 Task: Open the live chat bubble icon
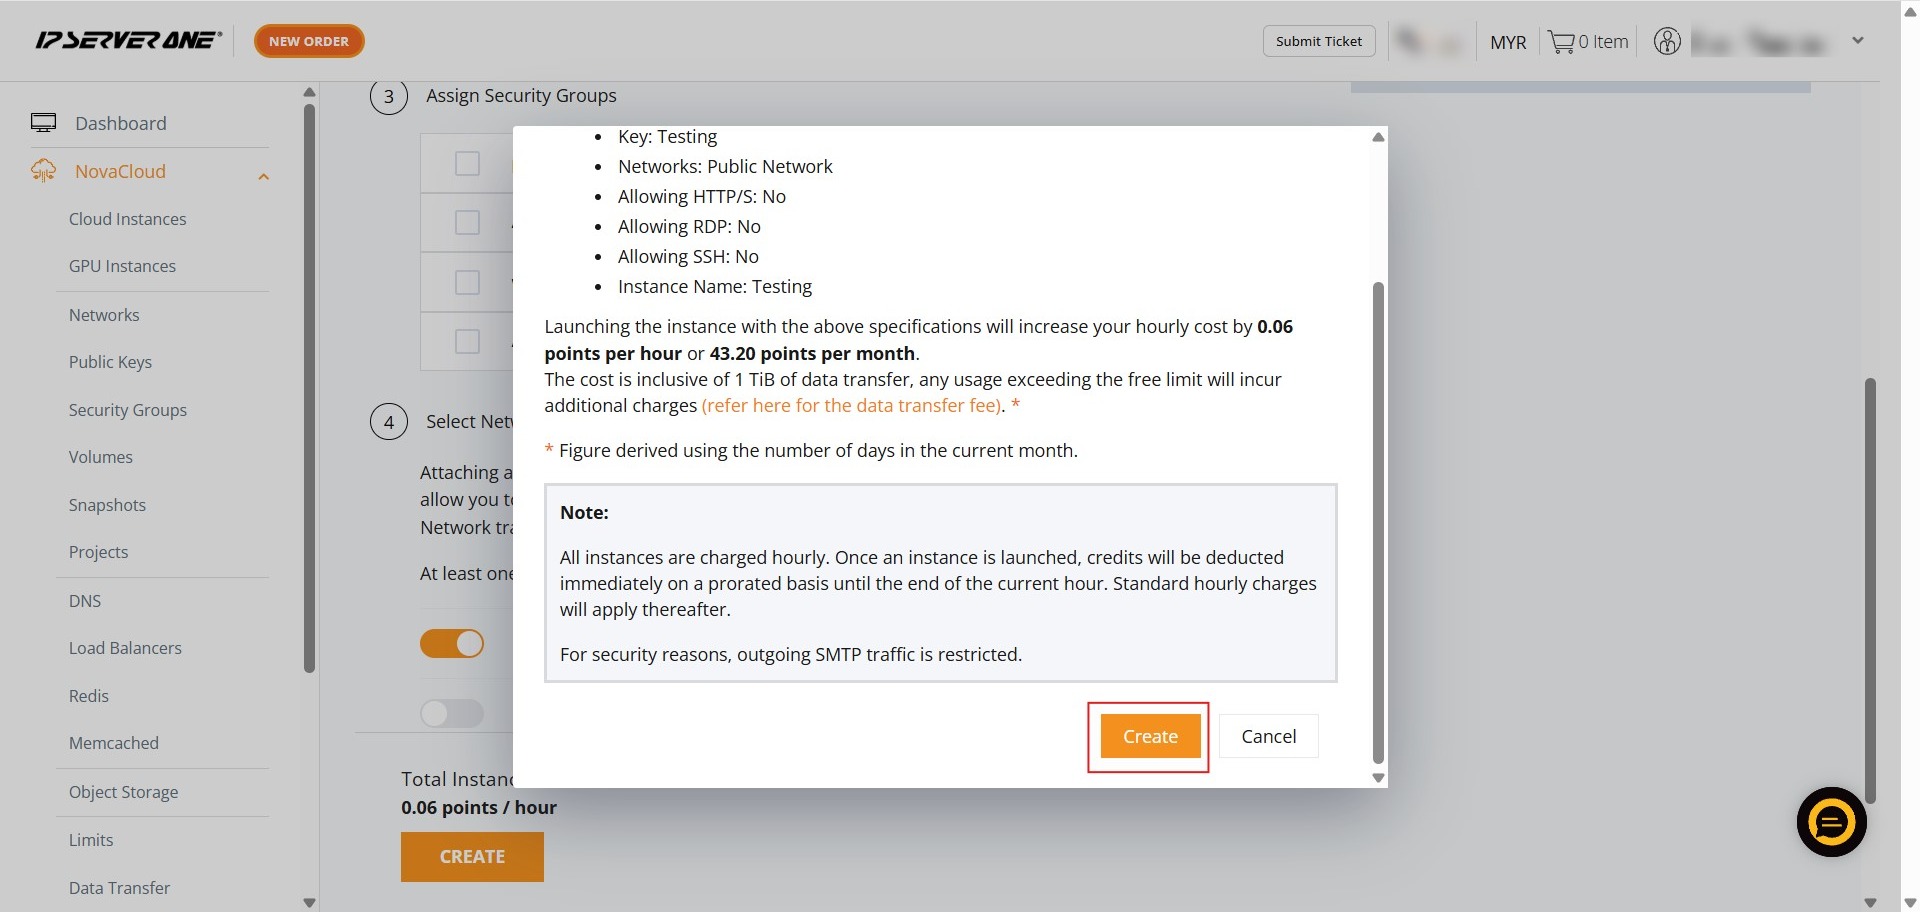(1831, 823)
